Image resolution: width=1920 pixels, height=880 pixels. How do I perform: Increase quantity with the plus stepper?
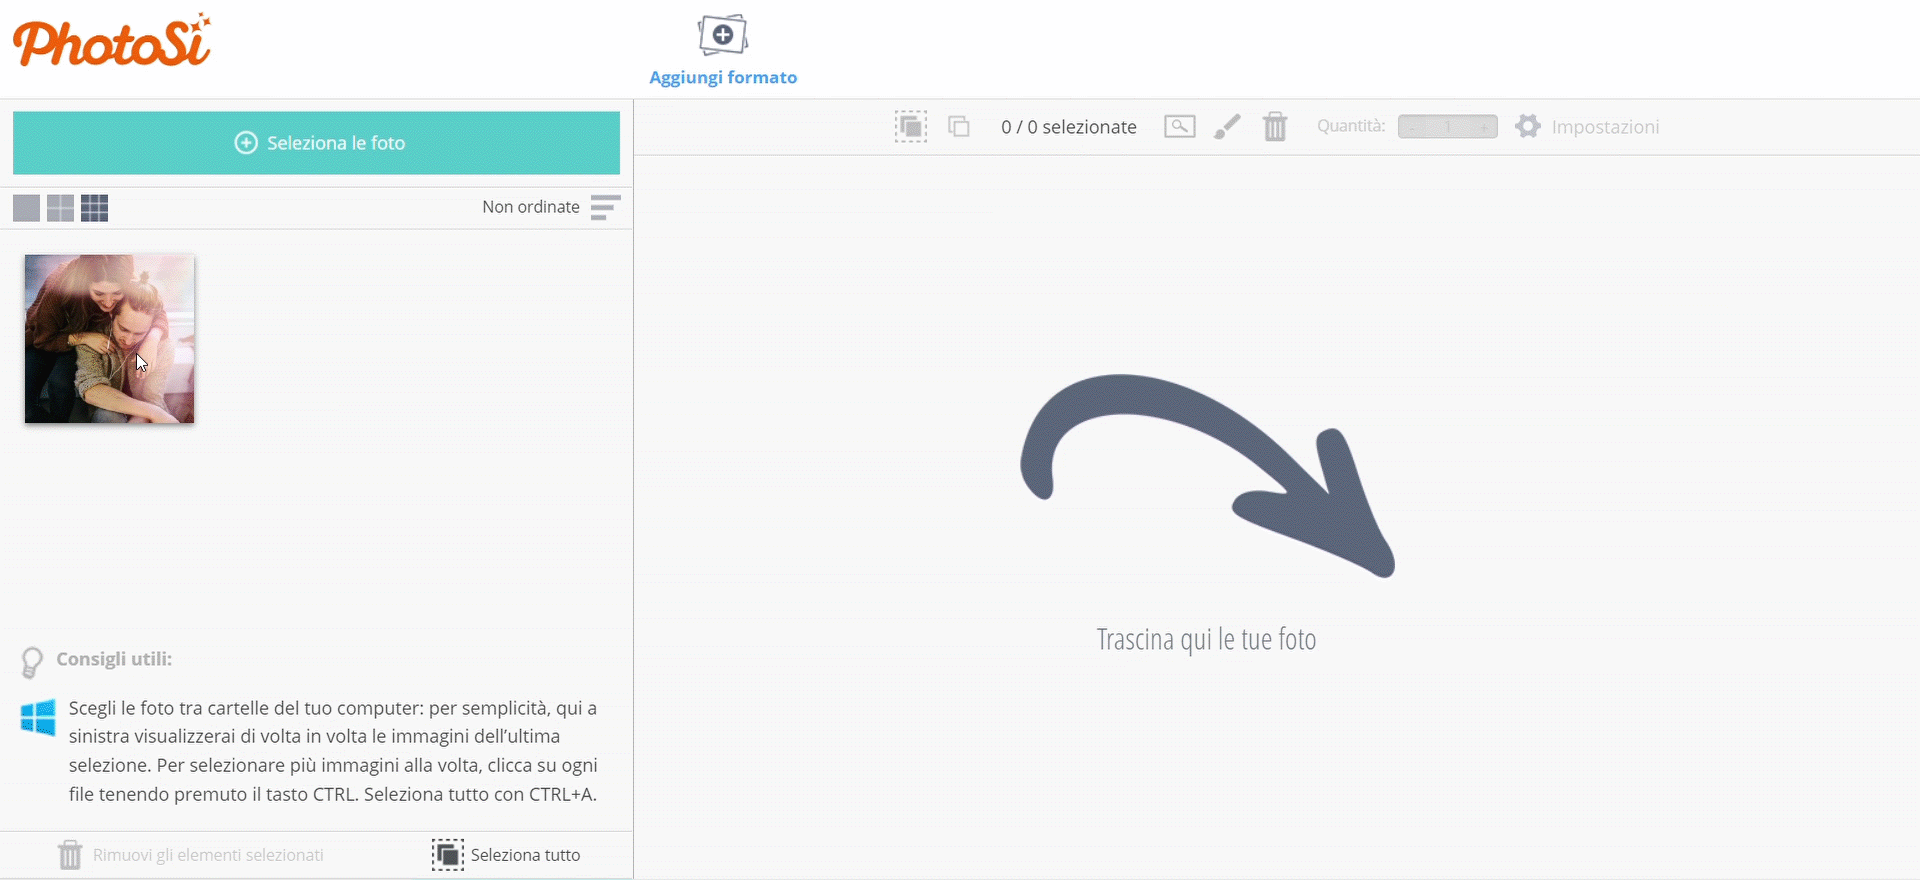click(x=1483, y=127)
